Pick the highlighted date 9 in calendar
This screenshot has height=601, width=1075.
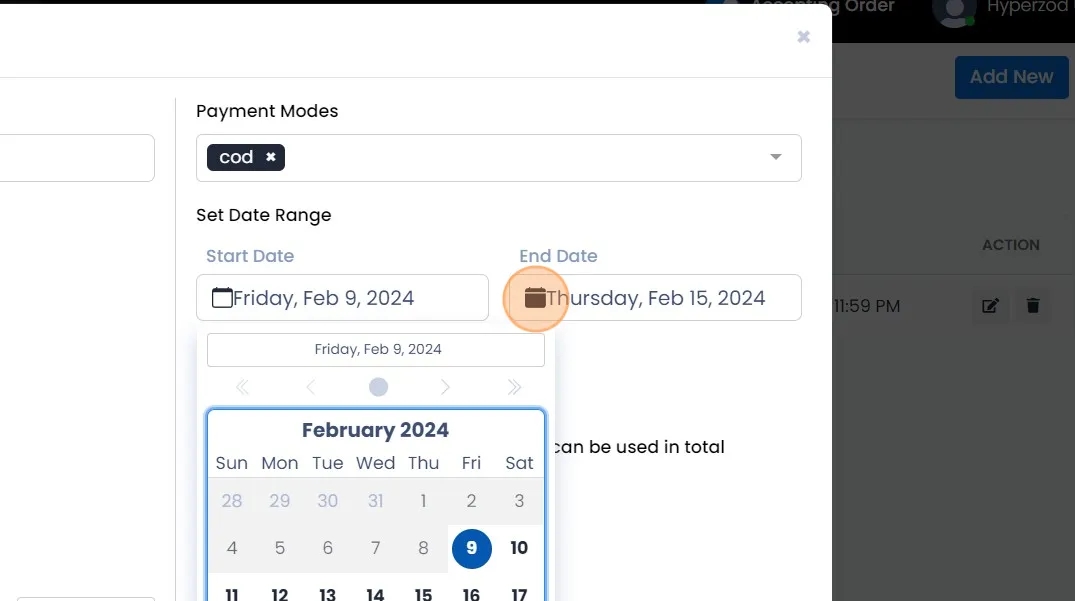pyautogui.click(x=471, y=548)
